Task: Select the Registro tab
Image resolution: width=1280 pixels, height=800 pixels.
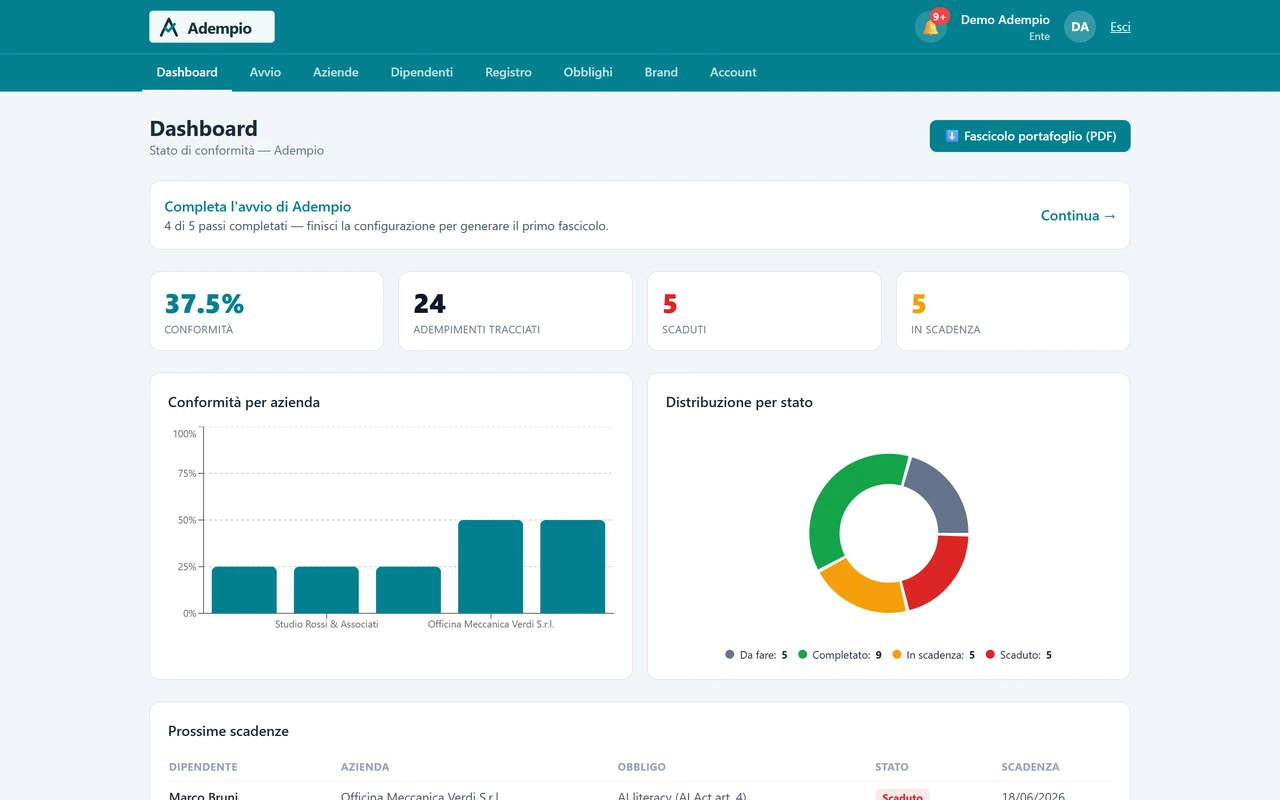Action: coord(509,72)
